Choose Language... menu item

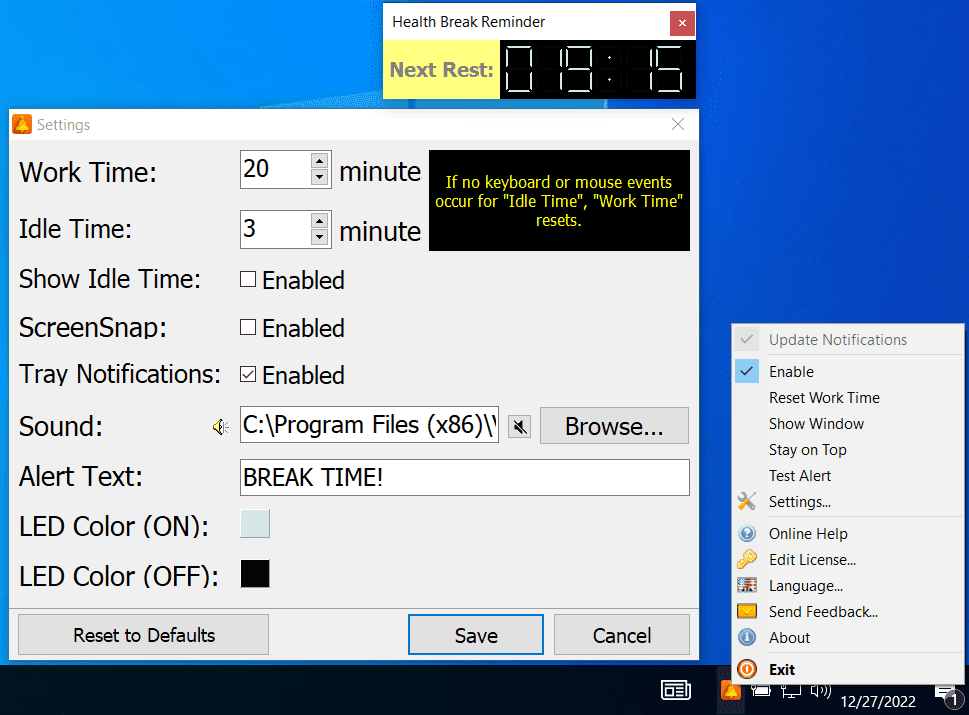[805, 585]
